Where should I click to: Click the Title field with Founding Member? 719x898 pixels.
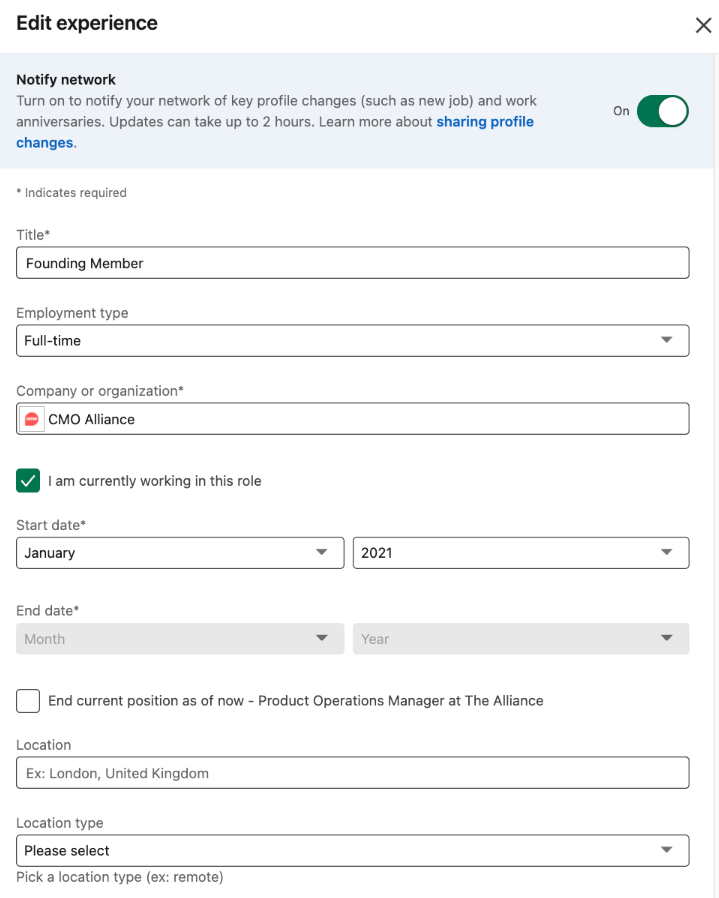[352, 263]
